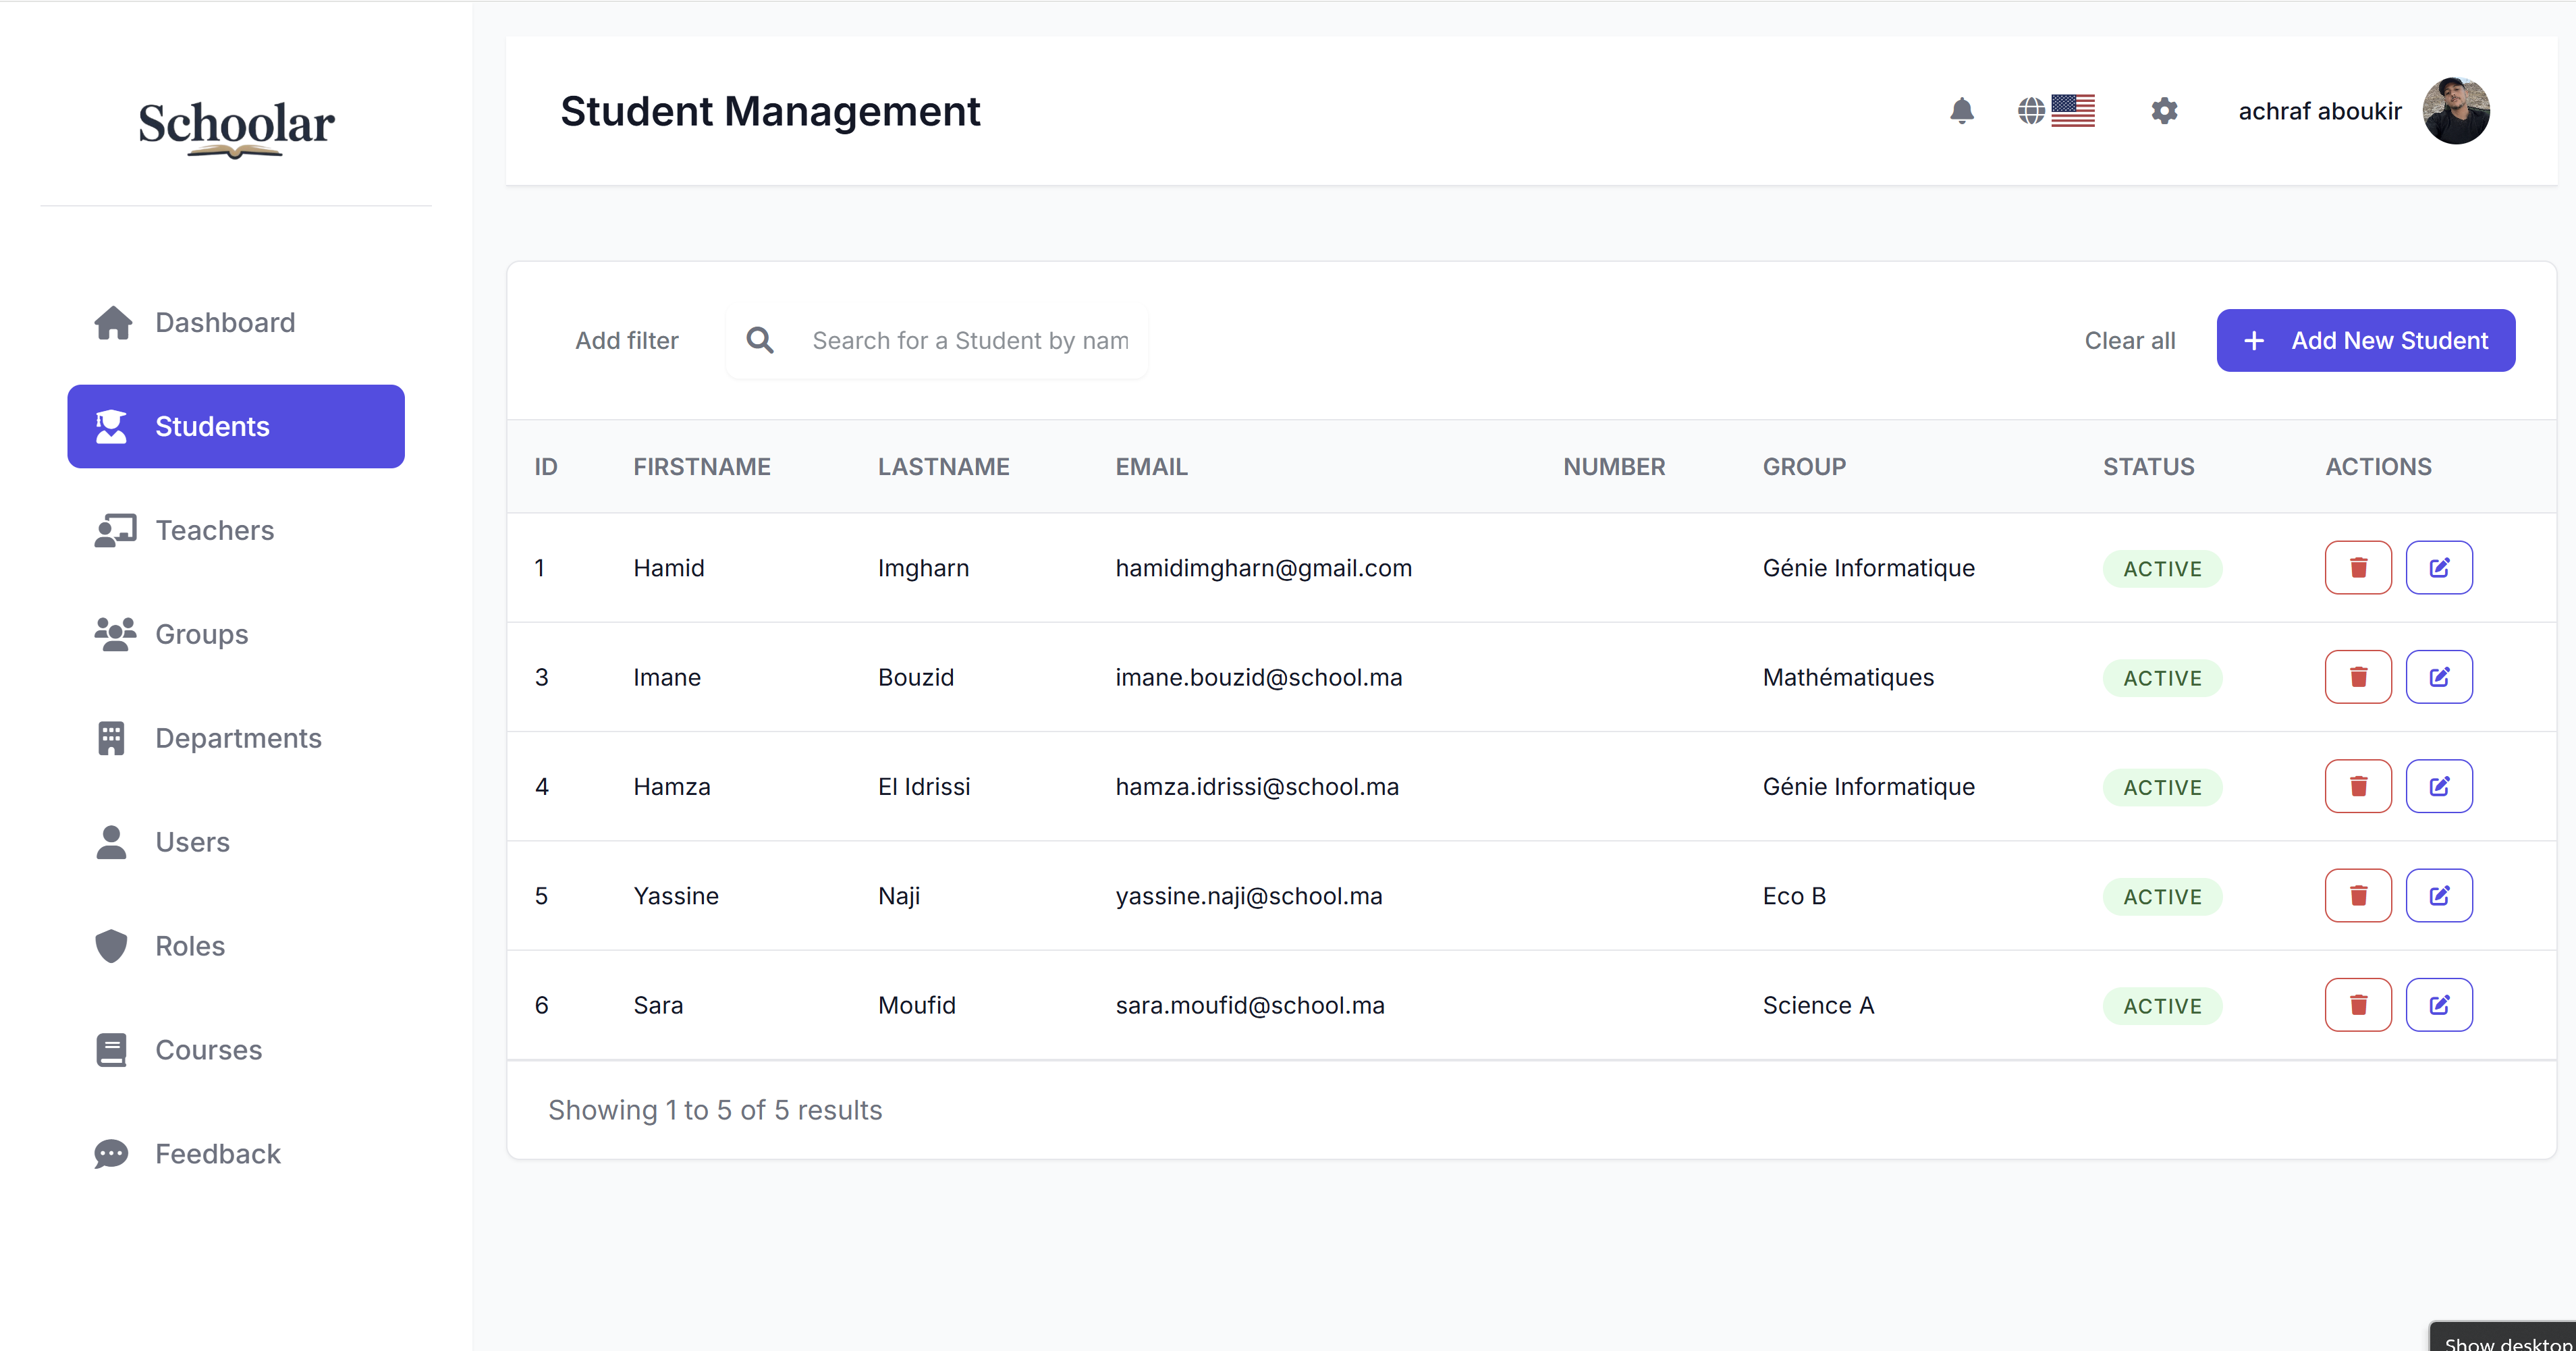
Task: Edit student Sara Moufid
Action: pyautogui.click(x=2439, y=1005)
